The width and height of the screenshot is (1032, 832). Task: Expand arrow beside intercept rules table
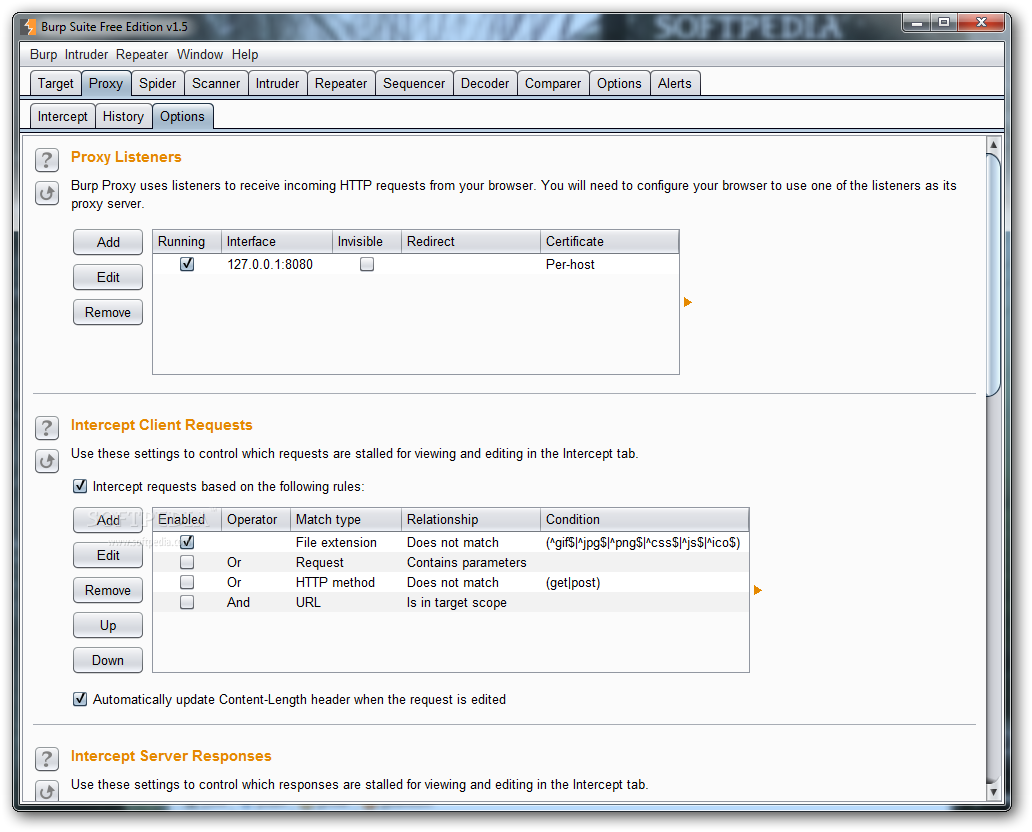(758, 590)
